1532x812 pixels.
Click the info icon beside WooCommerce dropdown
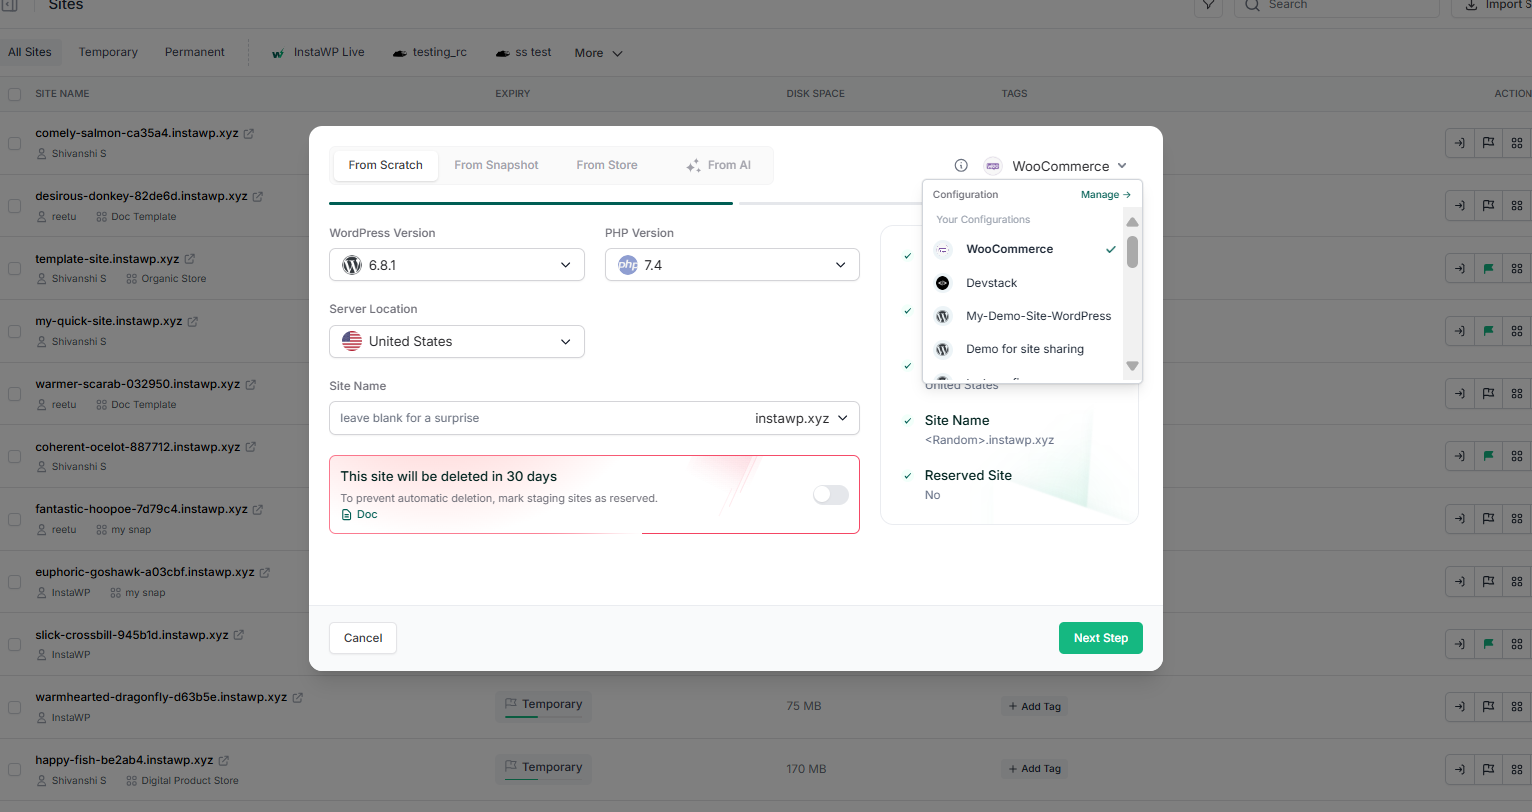(x=961, y=165)
